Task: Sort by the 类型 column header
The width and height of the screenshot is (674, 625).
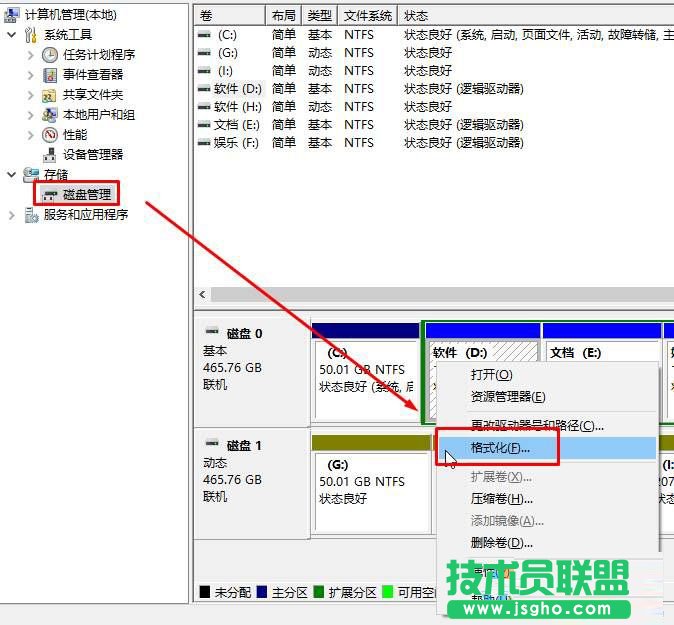Action: [x=320, y=16]
